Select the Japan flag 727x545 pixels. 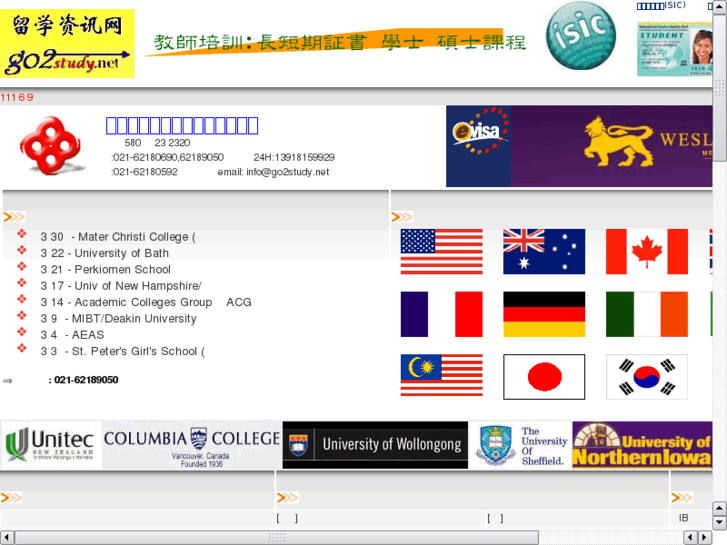(x=544, y=377)
